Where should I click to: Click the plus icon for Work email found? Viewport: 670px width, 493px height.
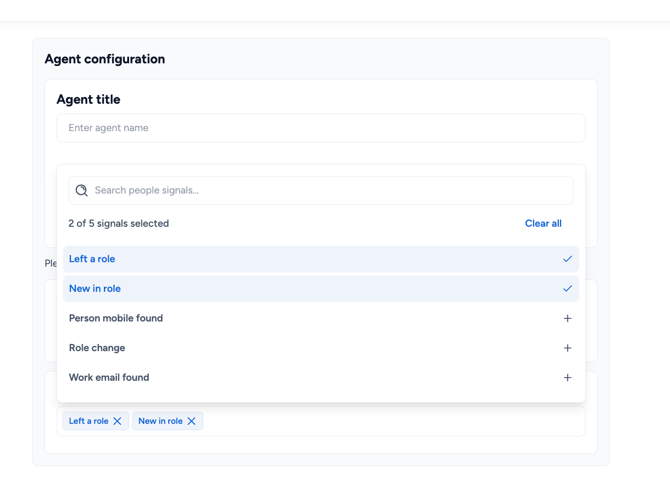(x=567, y=378)
